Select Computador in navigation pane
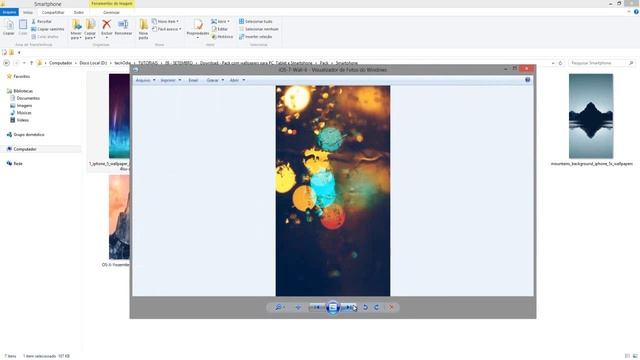Image resolution: width=640 pixels, height=360 pixels. (22, 149)
